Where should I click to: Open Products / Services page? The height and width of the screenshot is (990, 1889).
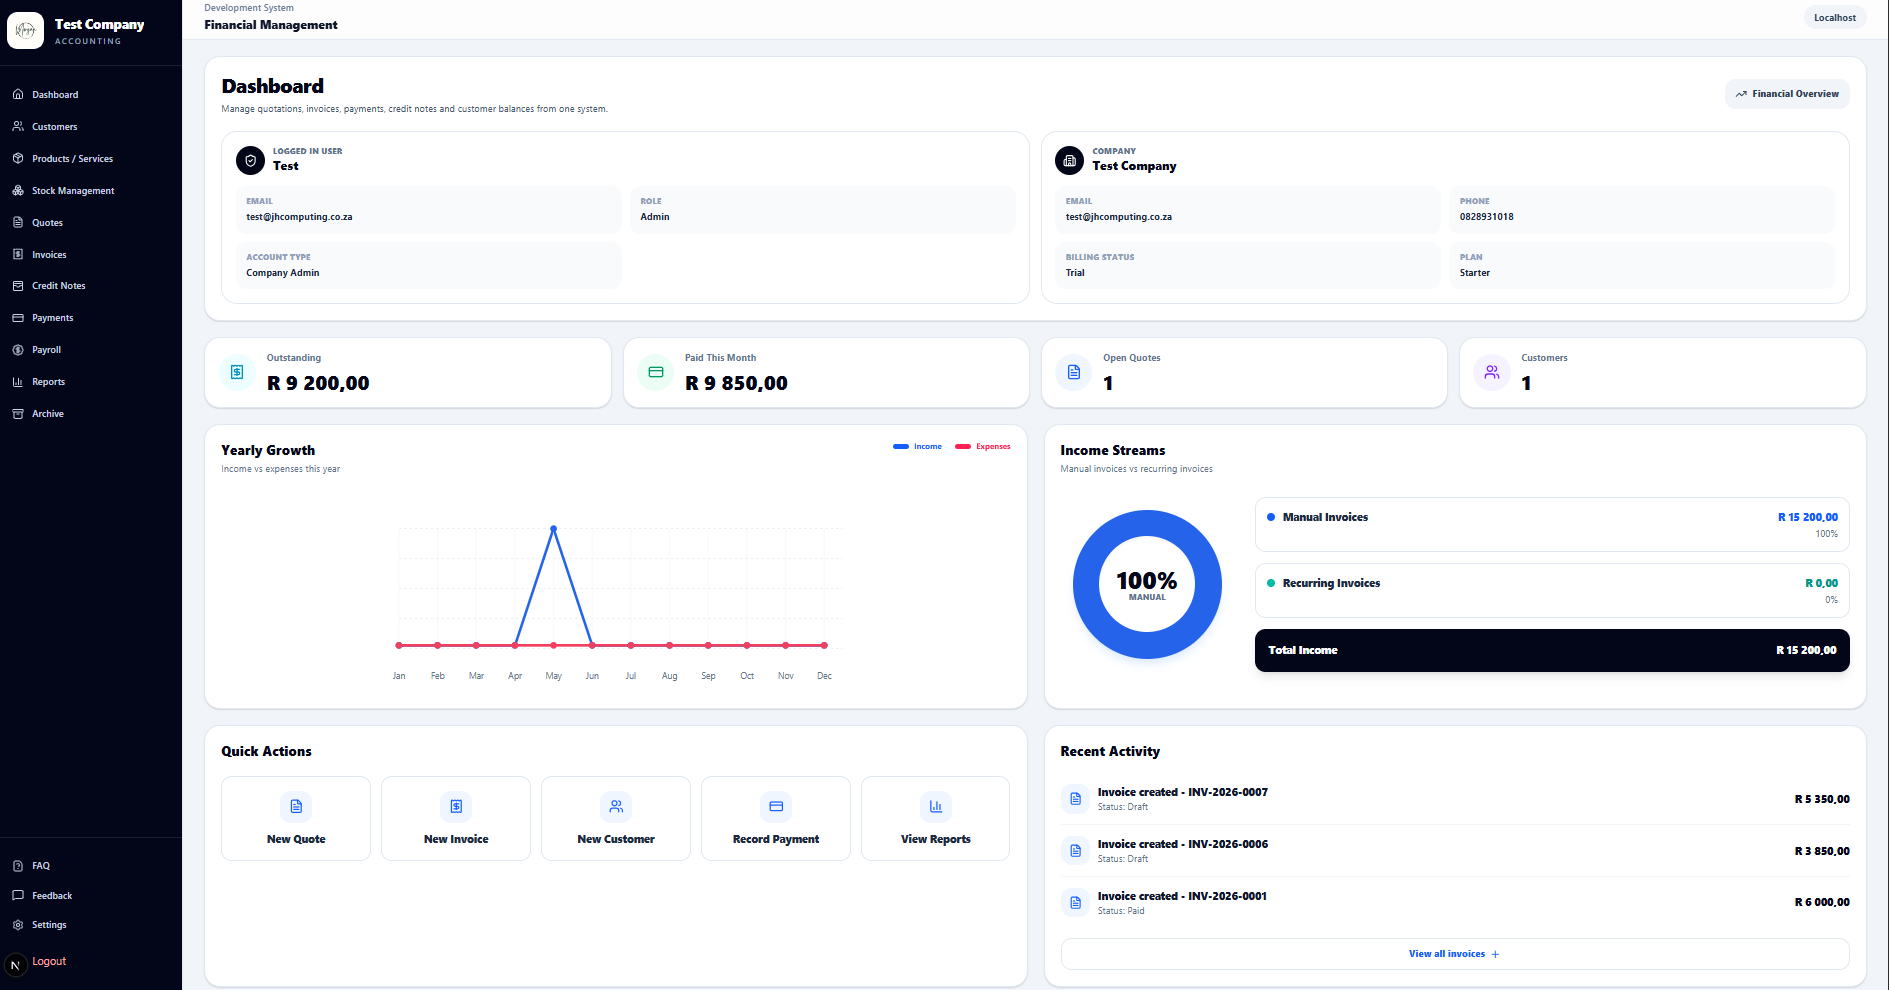(x=72, y=159)
